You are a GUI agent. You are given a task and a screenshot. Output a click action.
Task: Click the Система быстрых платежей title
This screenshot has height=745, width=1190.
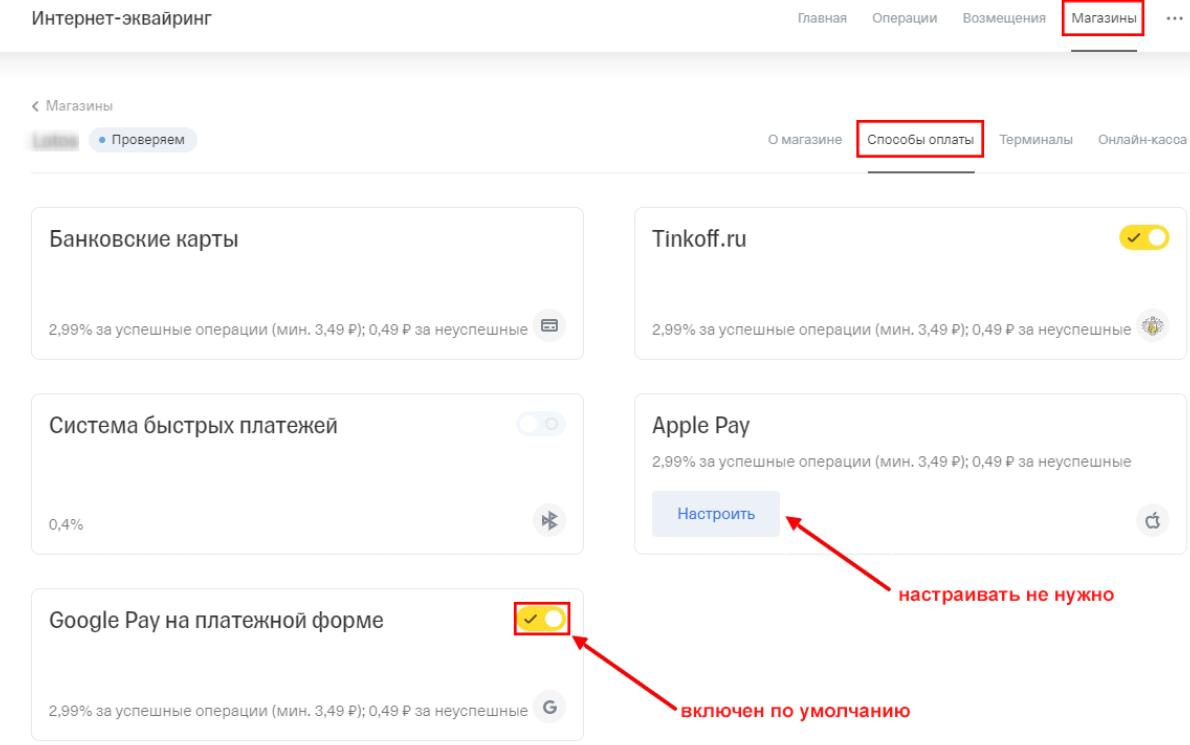193,426
